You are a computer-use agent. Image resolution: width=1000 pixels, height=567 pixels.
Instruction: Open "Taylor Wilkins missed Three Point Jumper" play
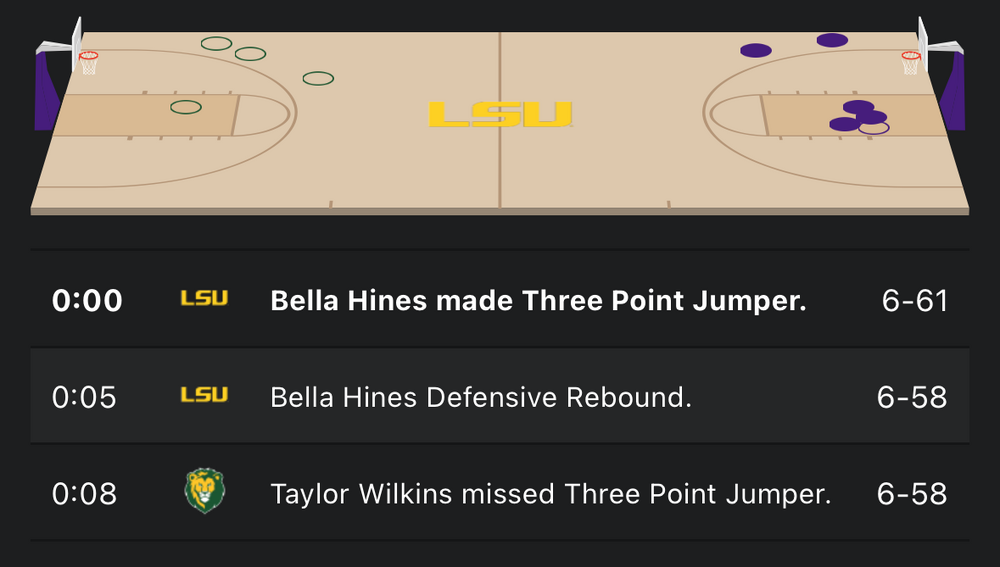(x=550, y=493)
